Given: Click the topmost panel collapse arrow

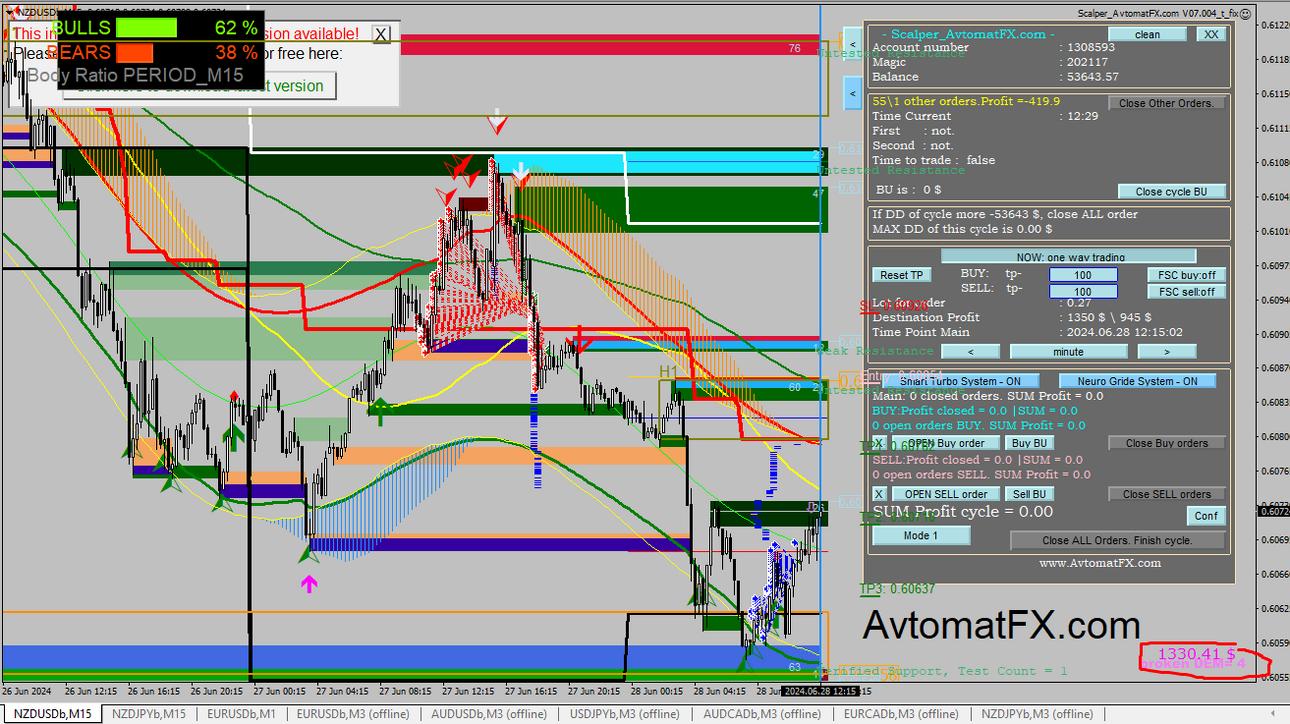Looking at the screenshot, I should click(x=852, y=44).
